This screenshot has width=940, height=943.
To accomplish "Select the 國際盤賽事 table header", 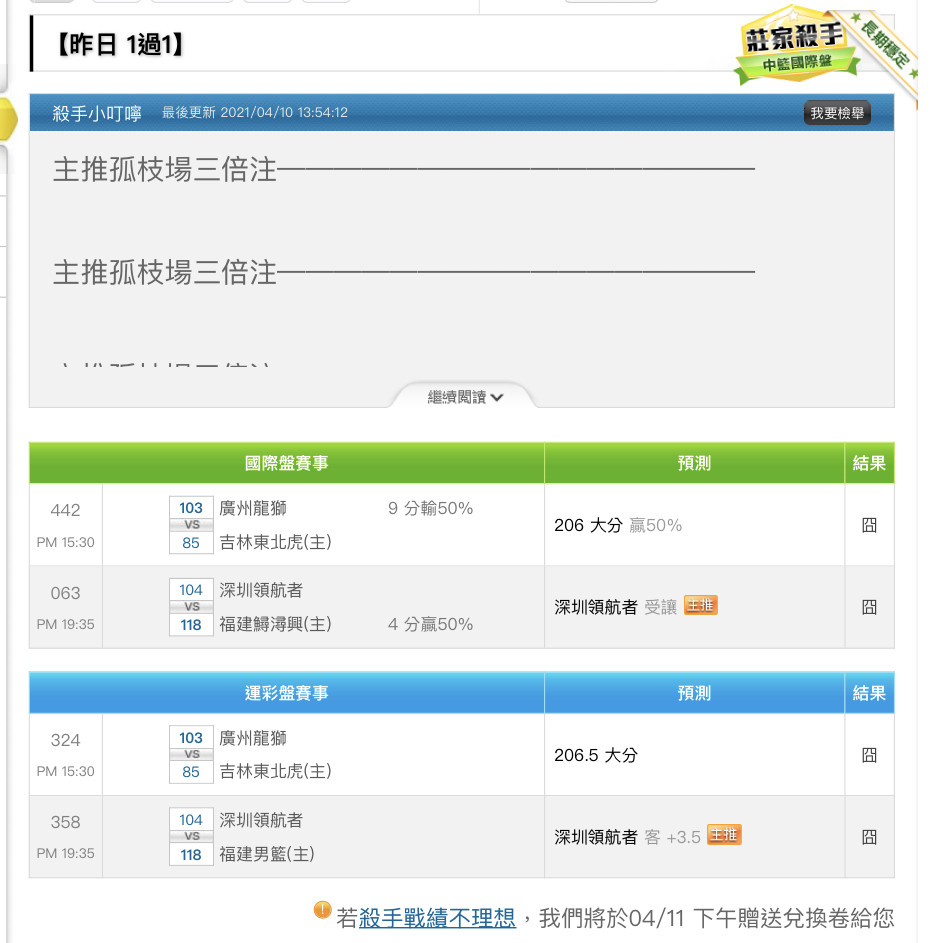I will (x=286, y=463).
